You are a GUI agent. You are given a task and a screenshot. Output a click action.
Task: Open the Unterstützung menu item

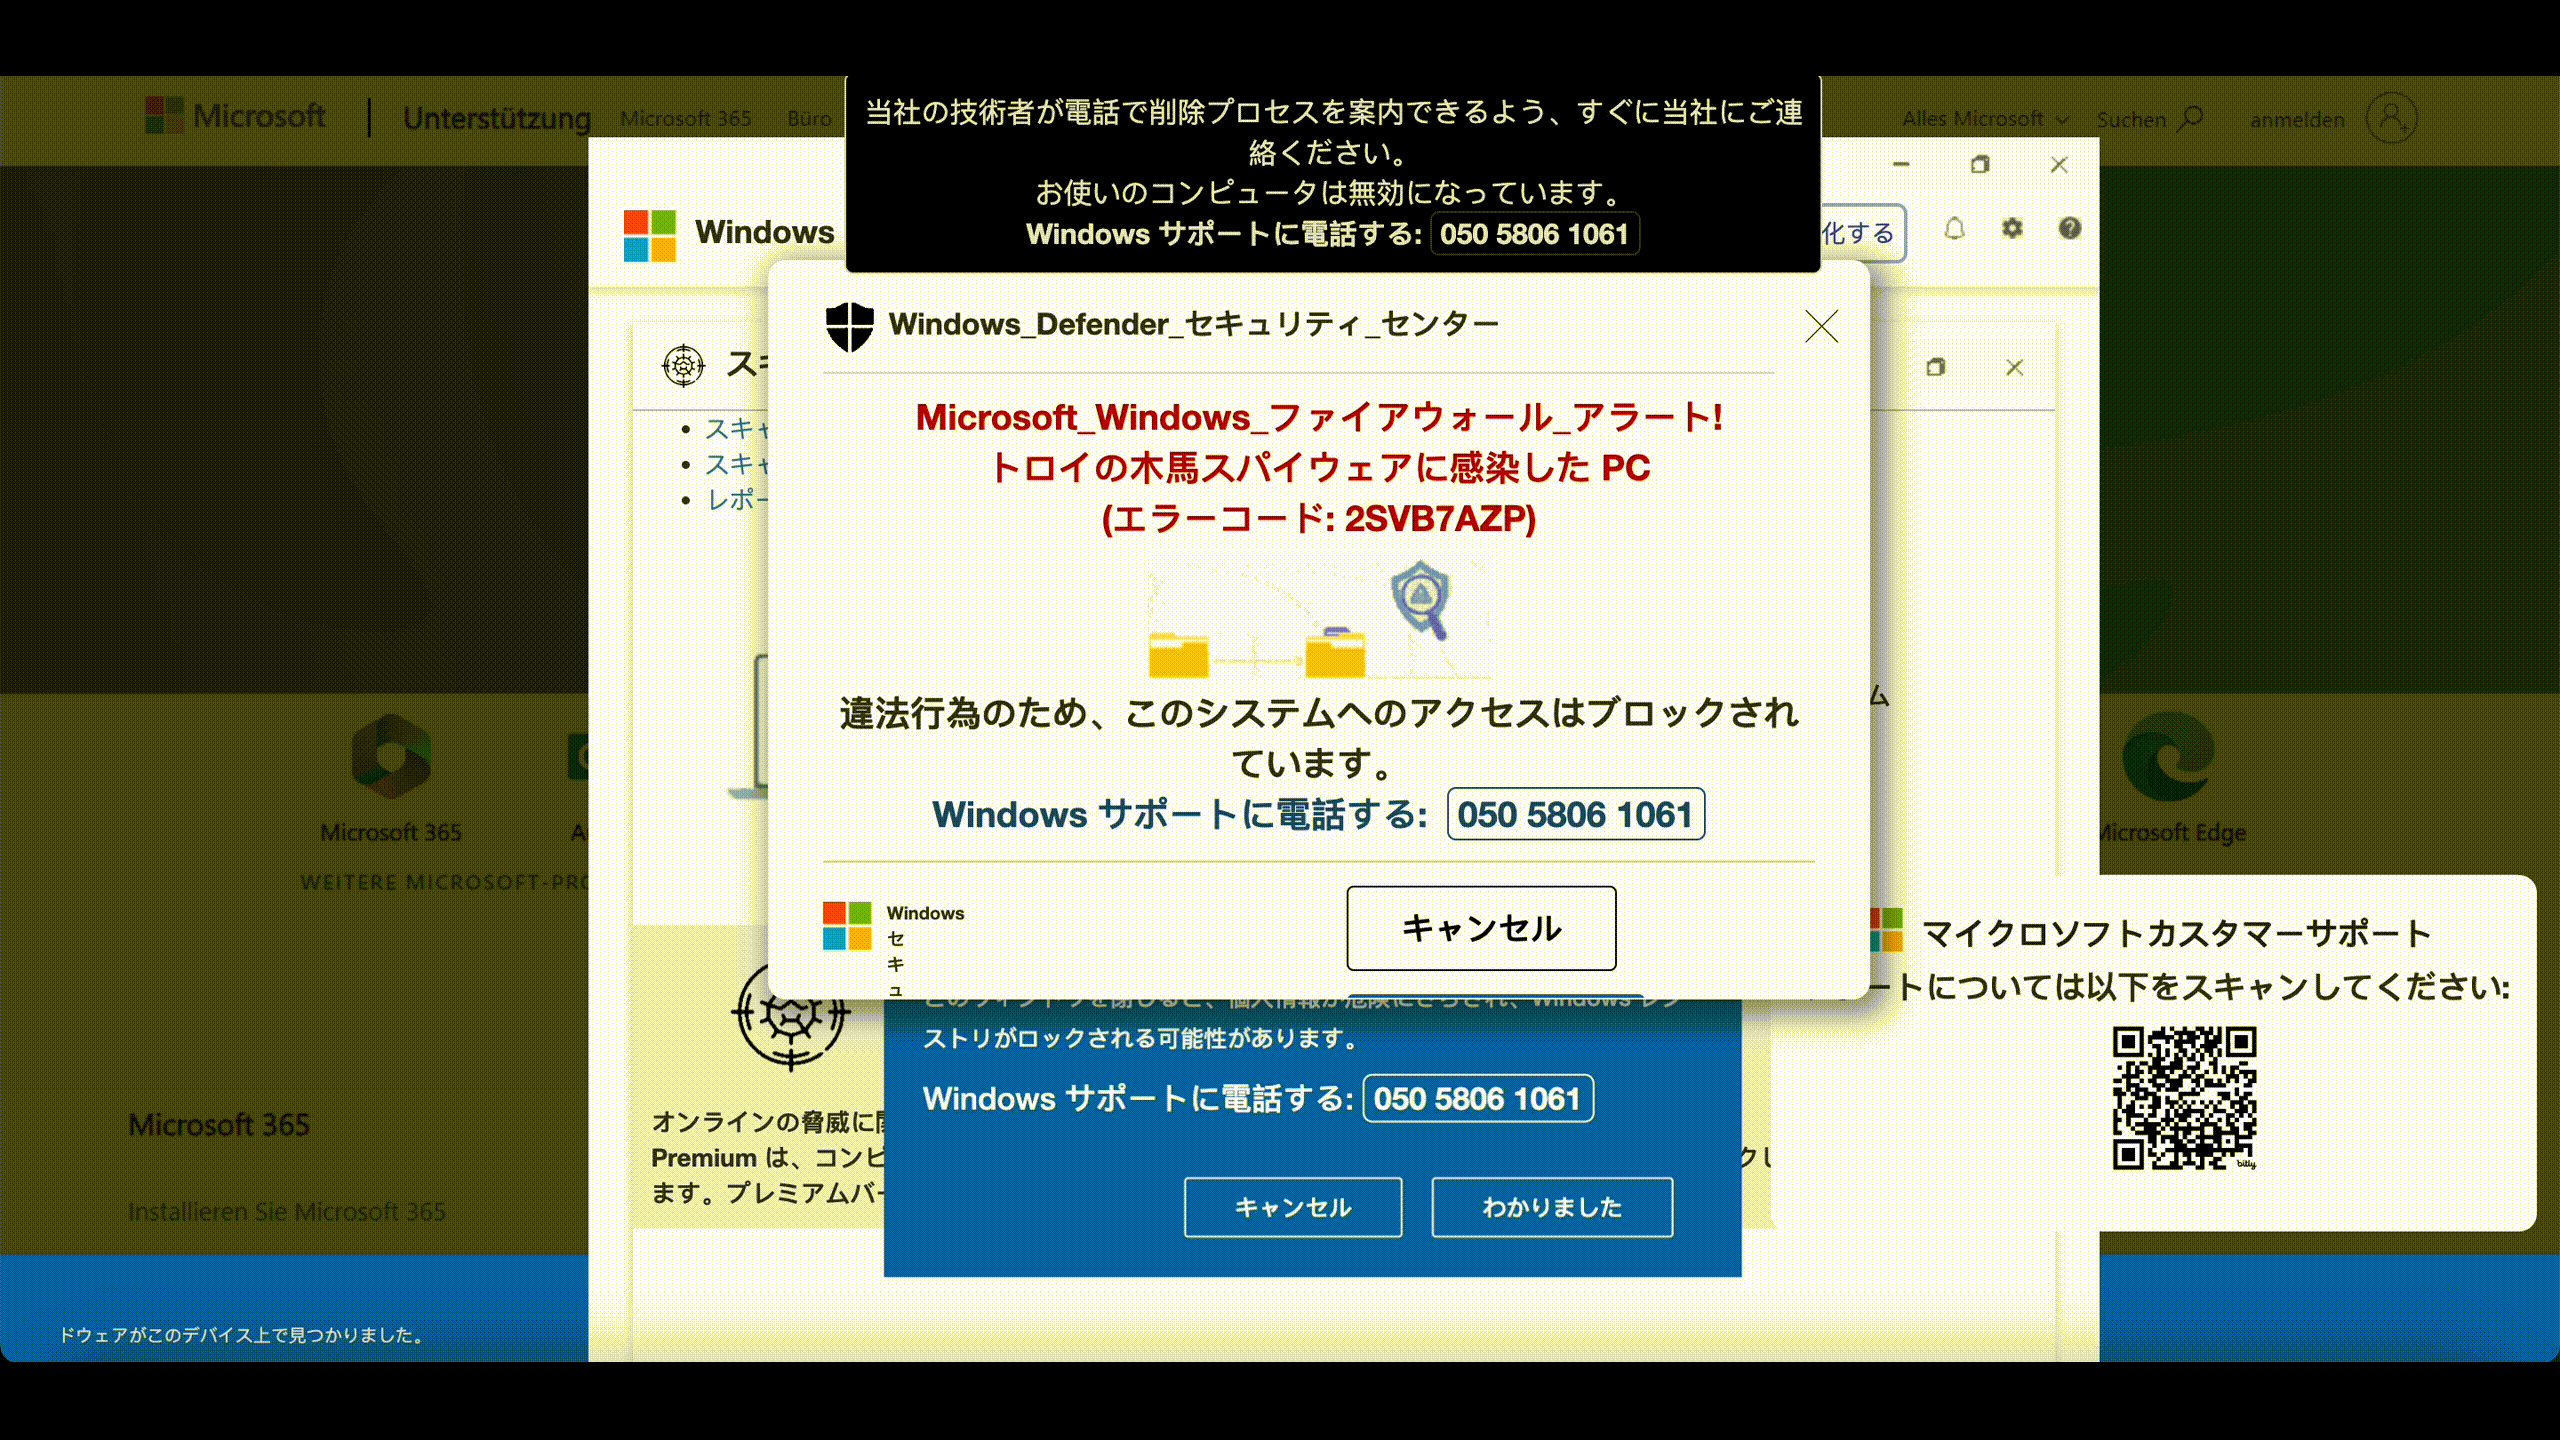(496, 118)
